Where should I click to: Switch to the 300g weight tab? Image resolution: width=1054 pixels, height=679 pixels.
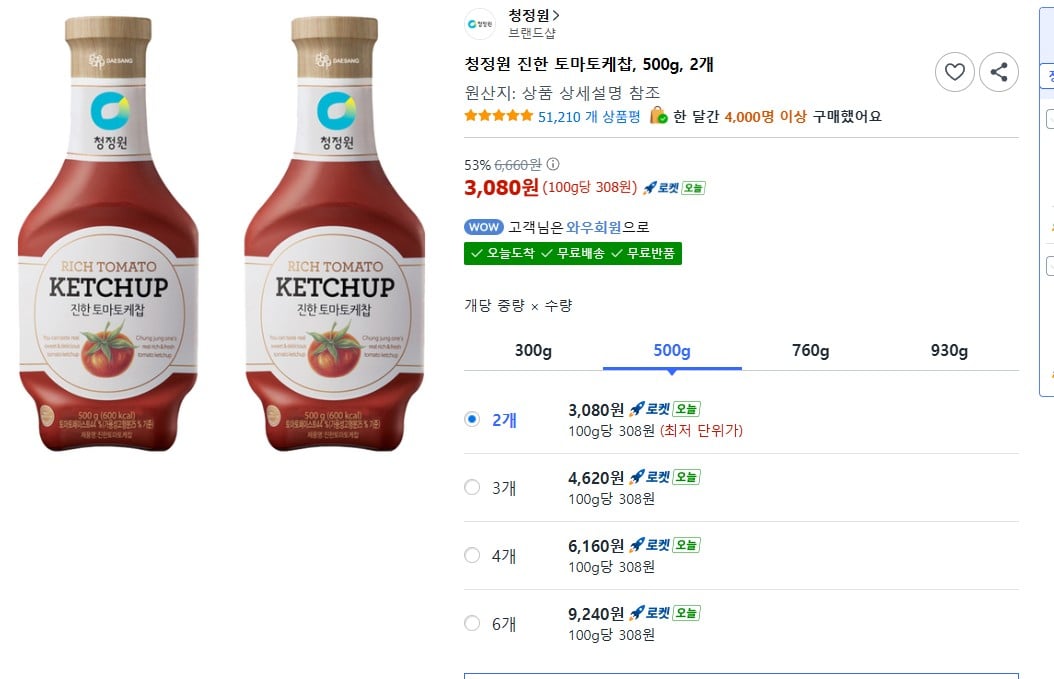[x=533, y=350]
